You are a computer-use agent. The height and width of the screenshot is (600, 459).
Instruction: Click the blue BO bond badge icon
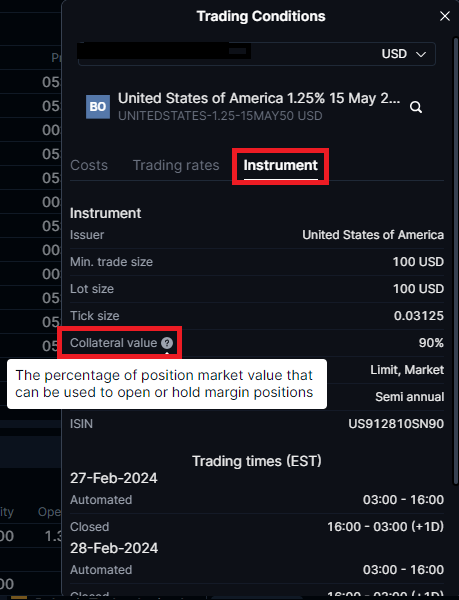(98, 107)
